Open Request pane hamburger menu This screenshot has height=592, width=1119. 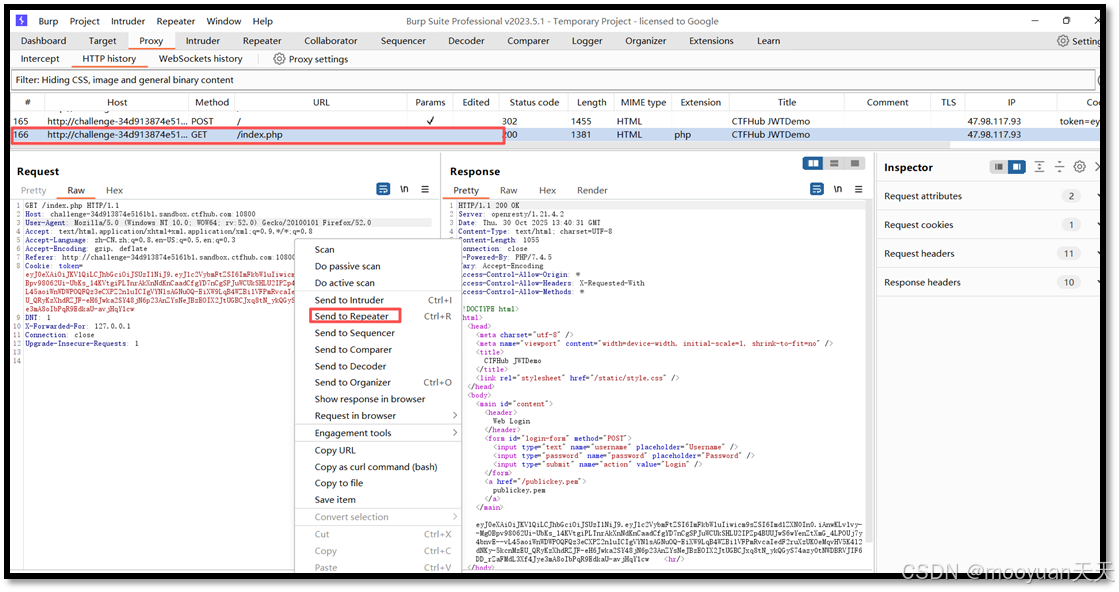(425, 189)
